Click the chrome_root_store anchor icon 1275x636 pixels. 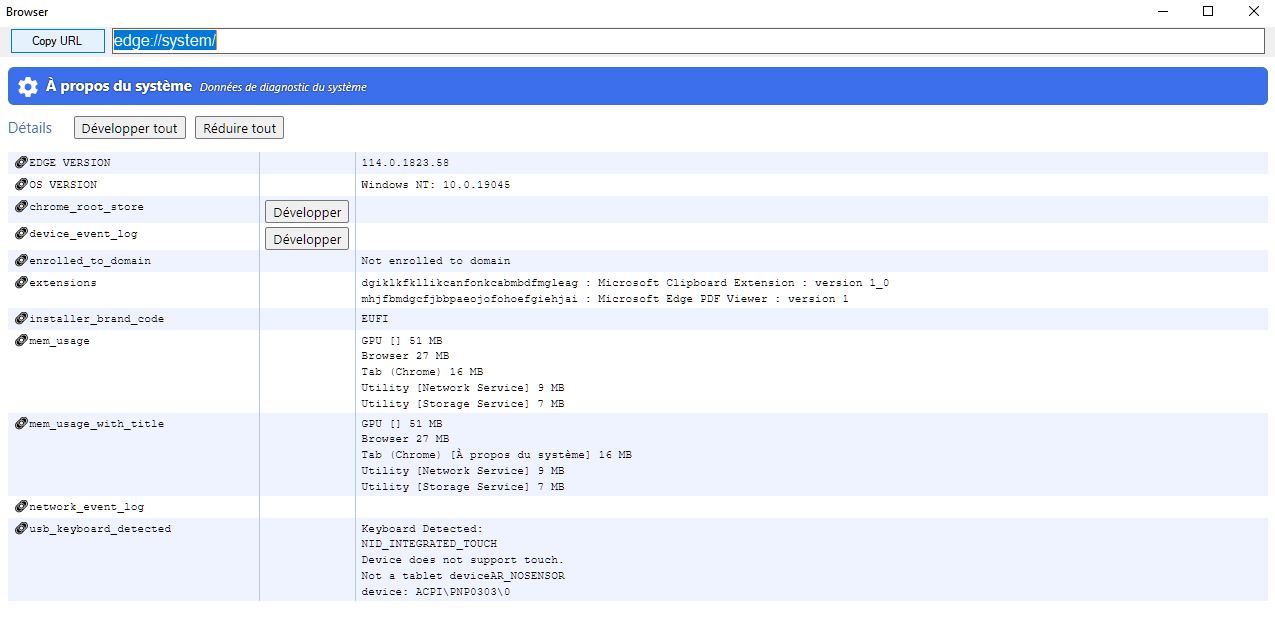[21, 207]
